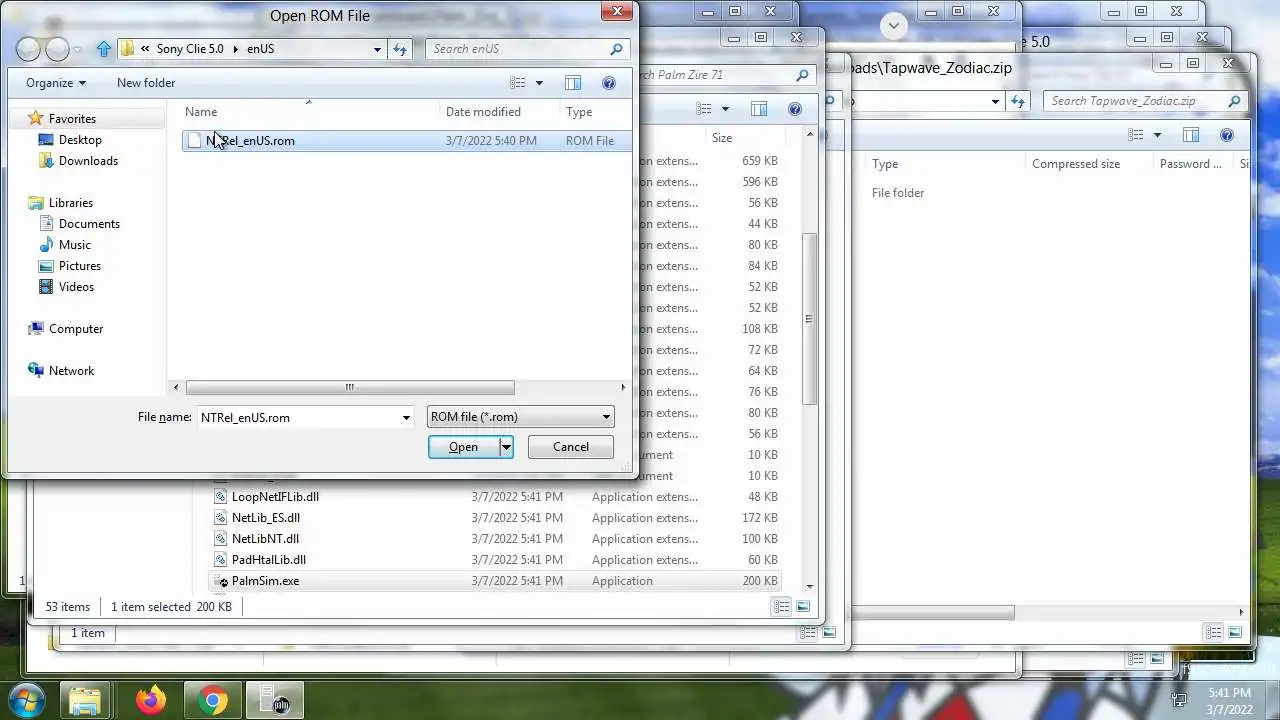Refresh the Tapwave_Zodiac.zip window

pos(1018,101)
